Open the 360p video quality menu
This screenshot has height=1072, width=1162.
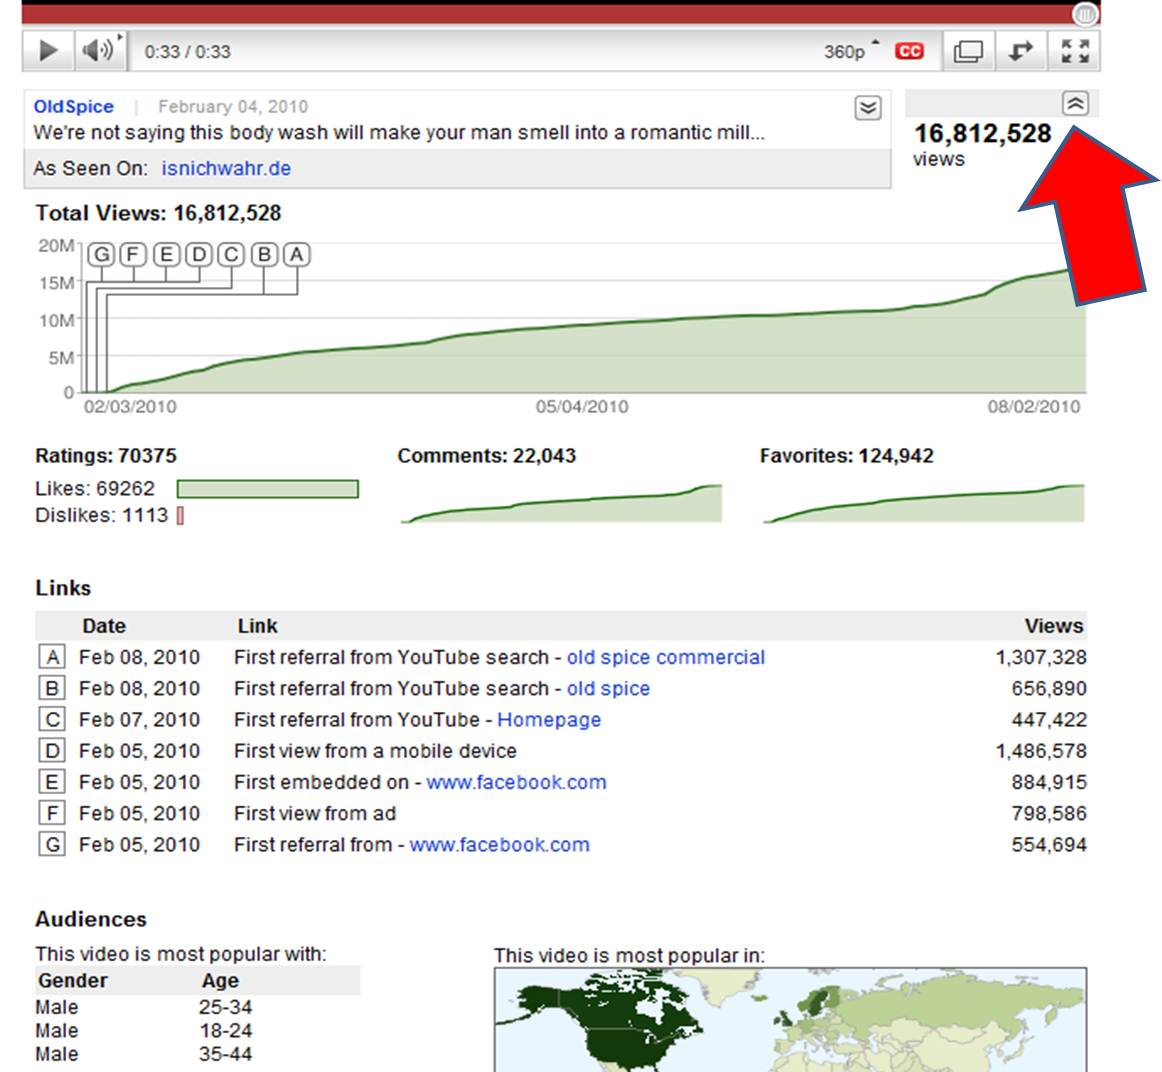[846, 52]
